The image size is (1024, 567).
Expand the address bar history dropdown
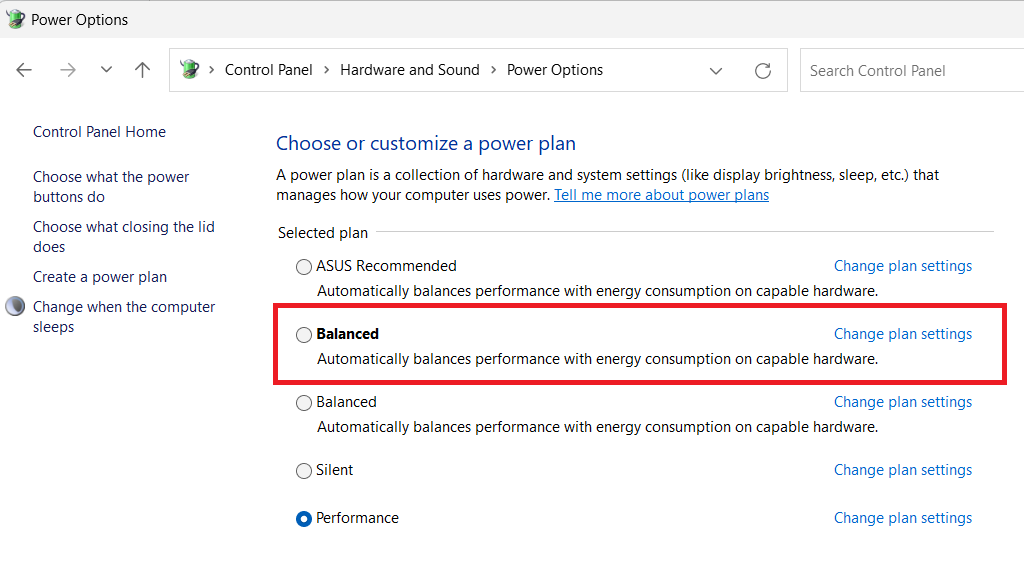click(x=716, y=71)
